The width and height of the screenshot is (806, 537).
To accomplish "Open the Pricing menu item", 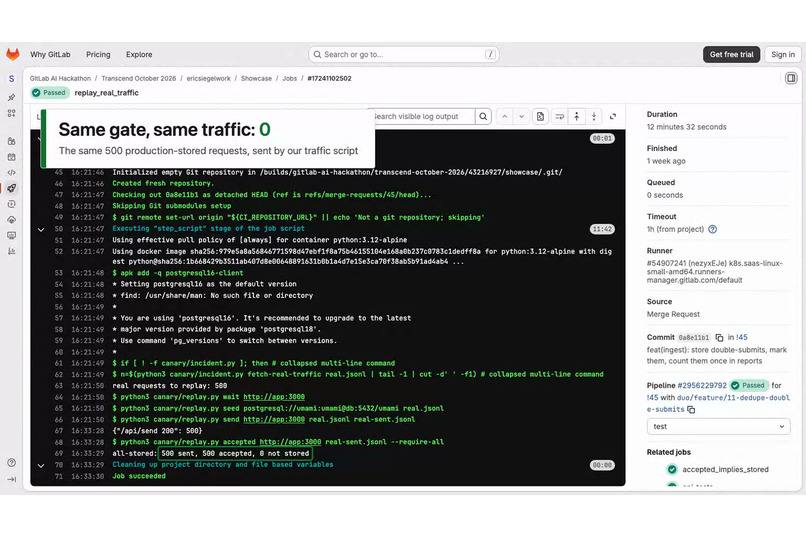I will [x=98, y=54].
